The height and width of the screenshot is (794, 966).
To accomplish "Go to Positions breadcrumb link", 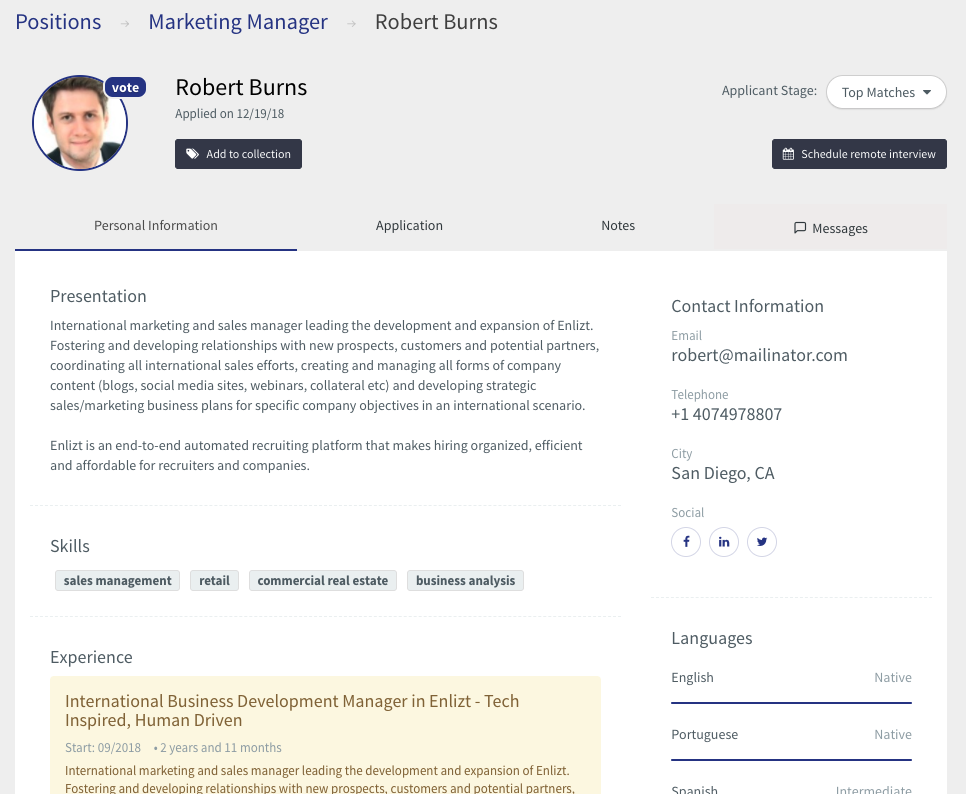I will [x=58, y=22].
